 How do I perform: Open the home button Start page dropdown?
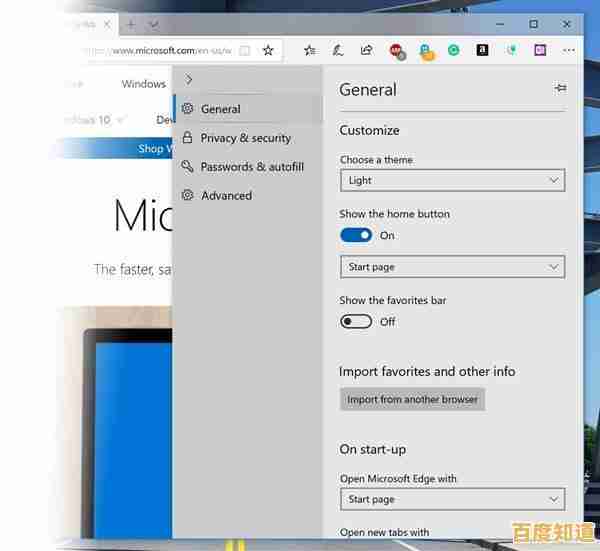tap(452, 267)
